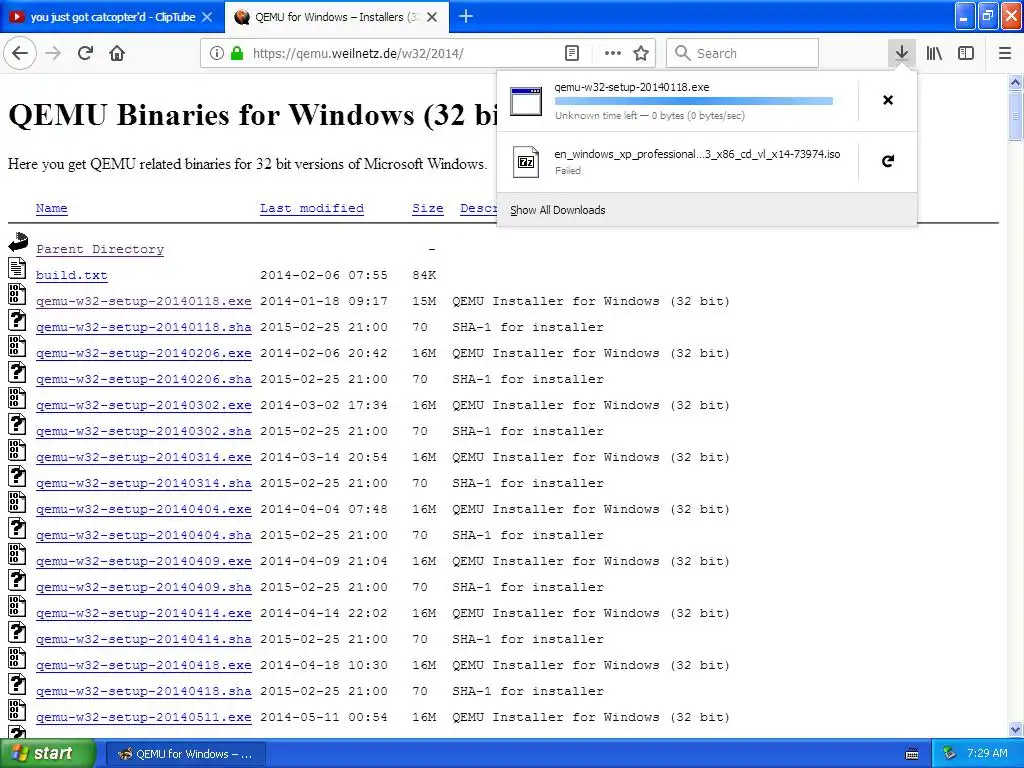This screenshot has width=1024, height=768.
Task: Sort listing by Size
Action: coord(428,208)
